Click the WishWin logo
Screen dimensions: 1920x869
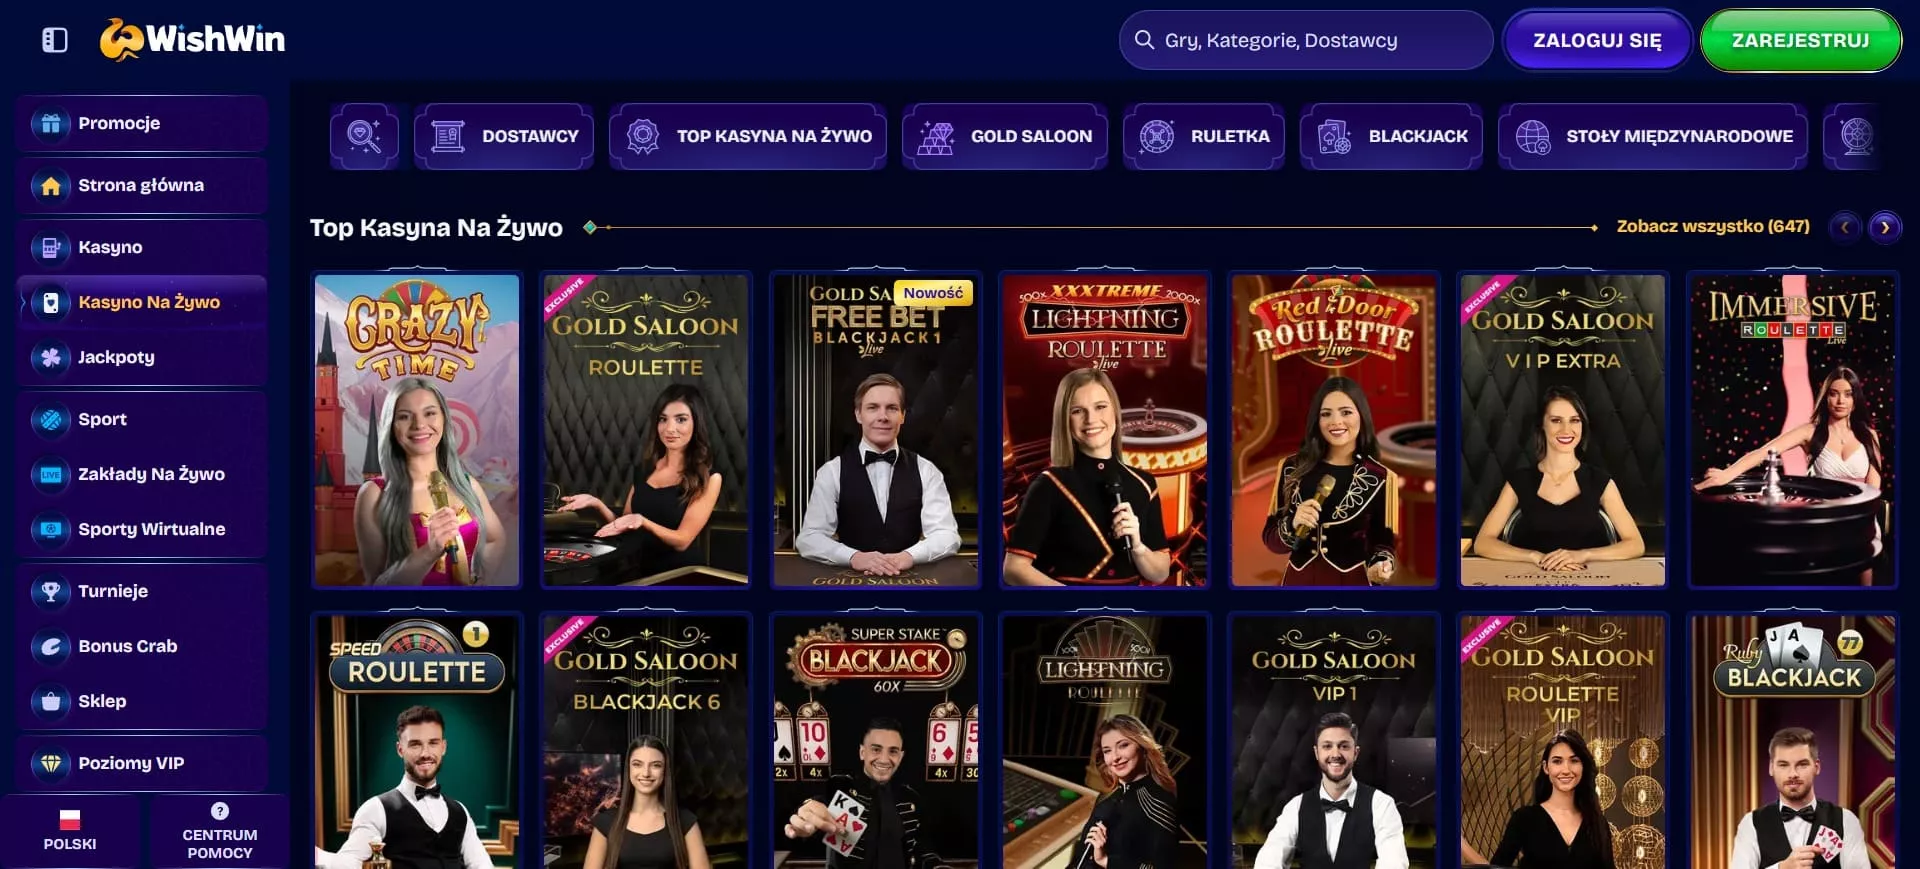[x=193, y=40]
